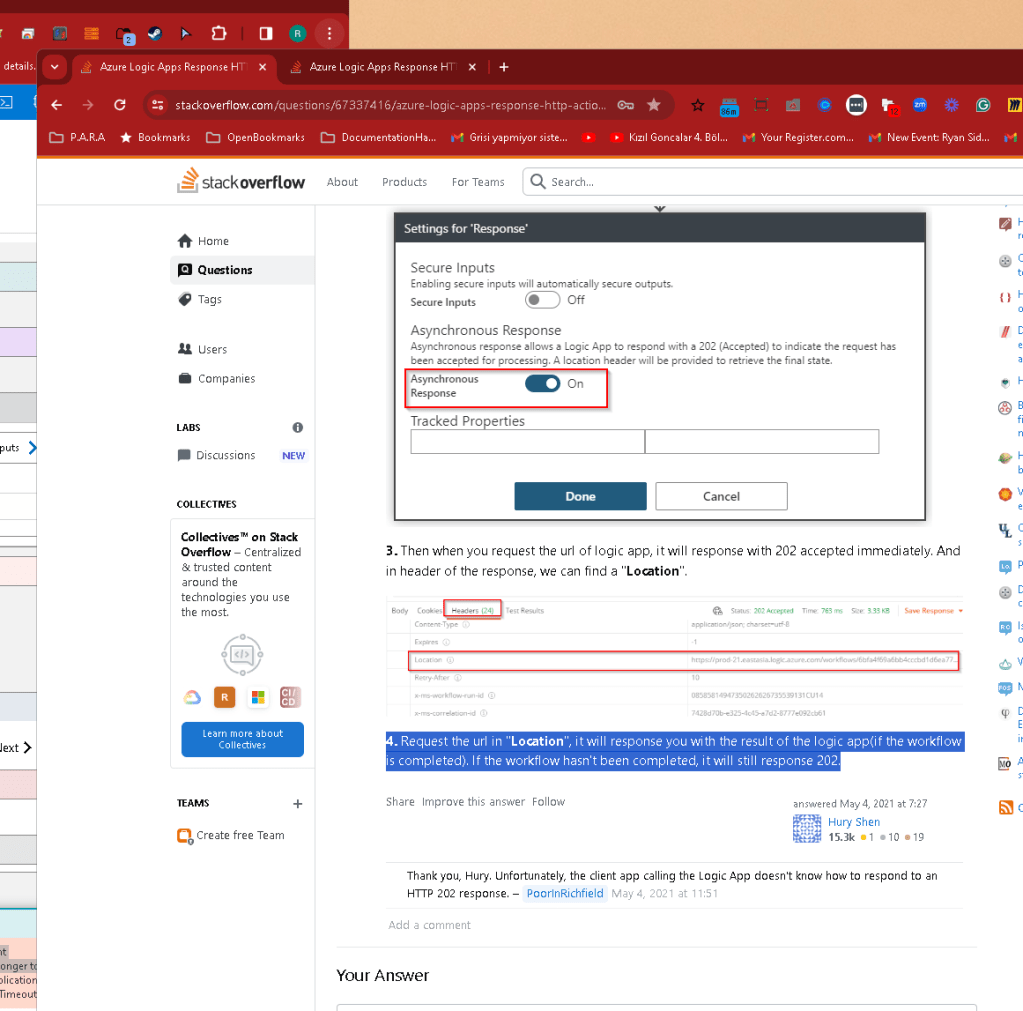Click the R language collective icon
The height and width of the screenshot is (1011, 1023).
click(224, 697)
